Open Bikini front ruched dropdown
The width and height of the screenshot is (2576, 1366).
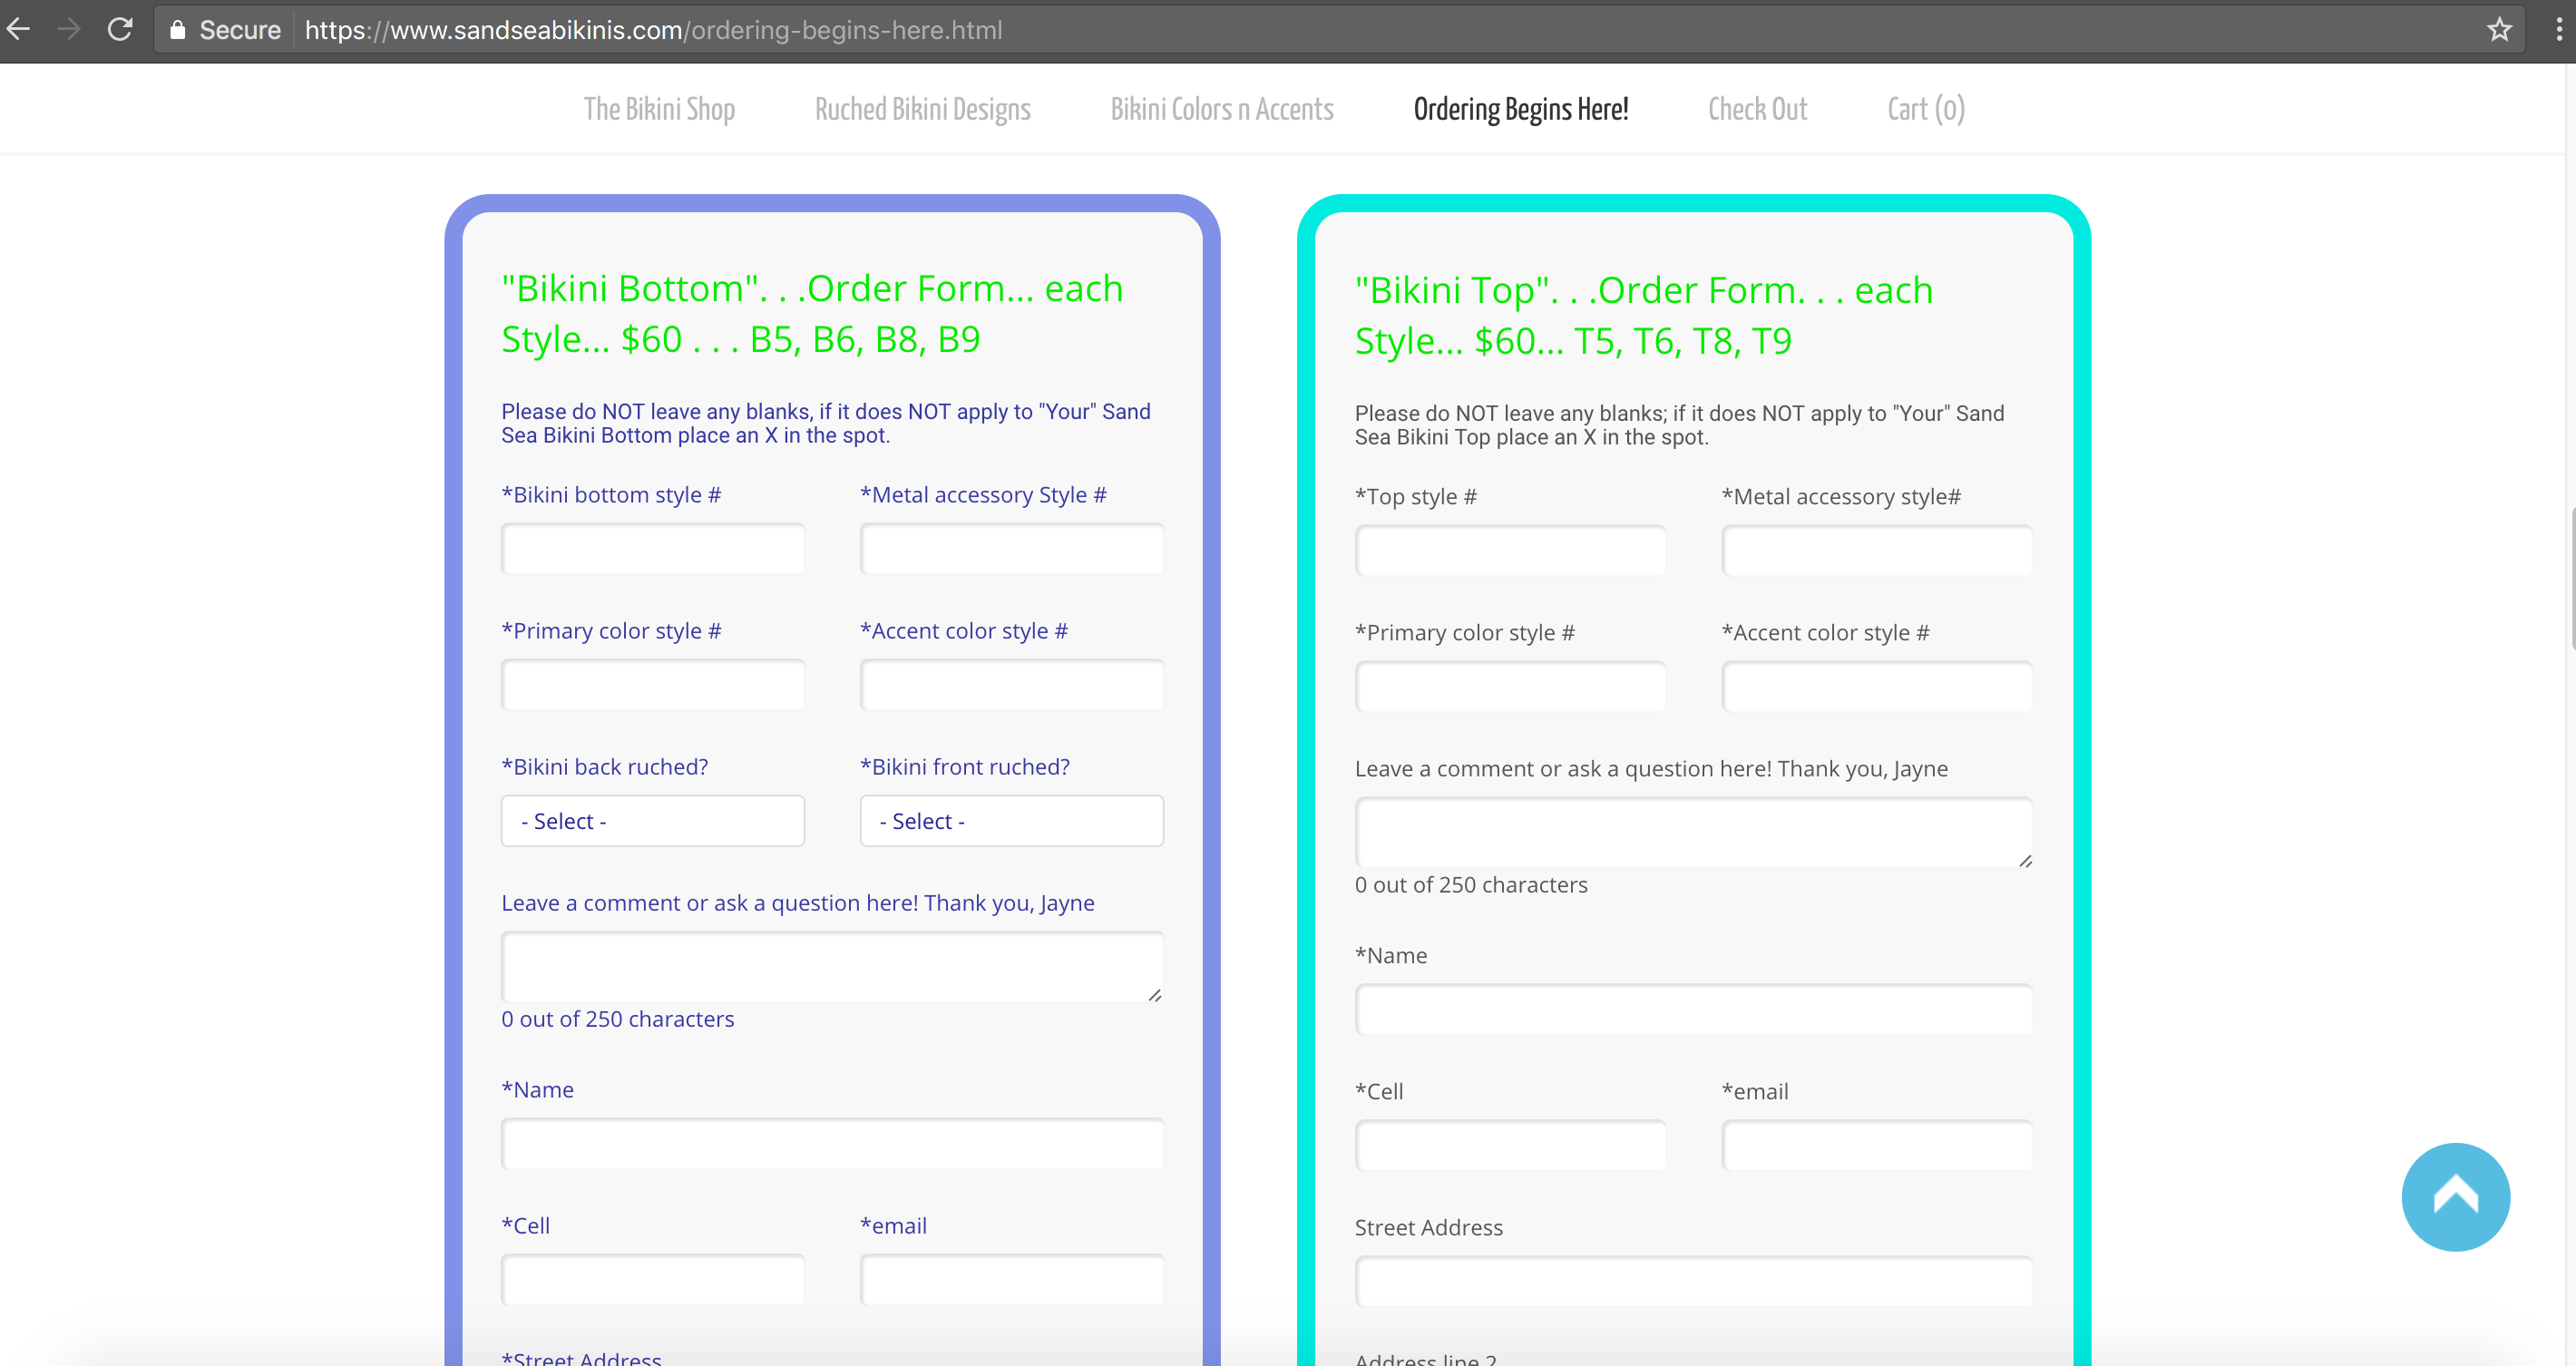coord(1011,820)
